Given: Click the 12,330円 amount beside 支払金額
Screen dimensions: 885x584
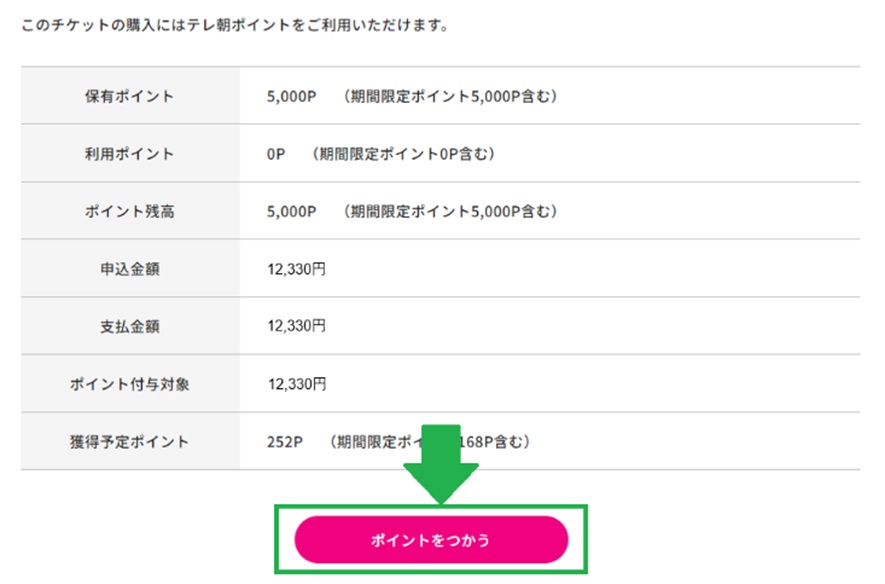Looking at the screenshot, I should pyautogui.click(x=296, y=326).
